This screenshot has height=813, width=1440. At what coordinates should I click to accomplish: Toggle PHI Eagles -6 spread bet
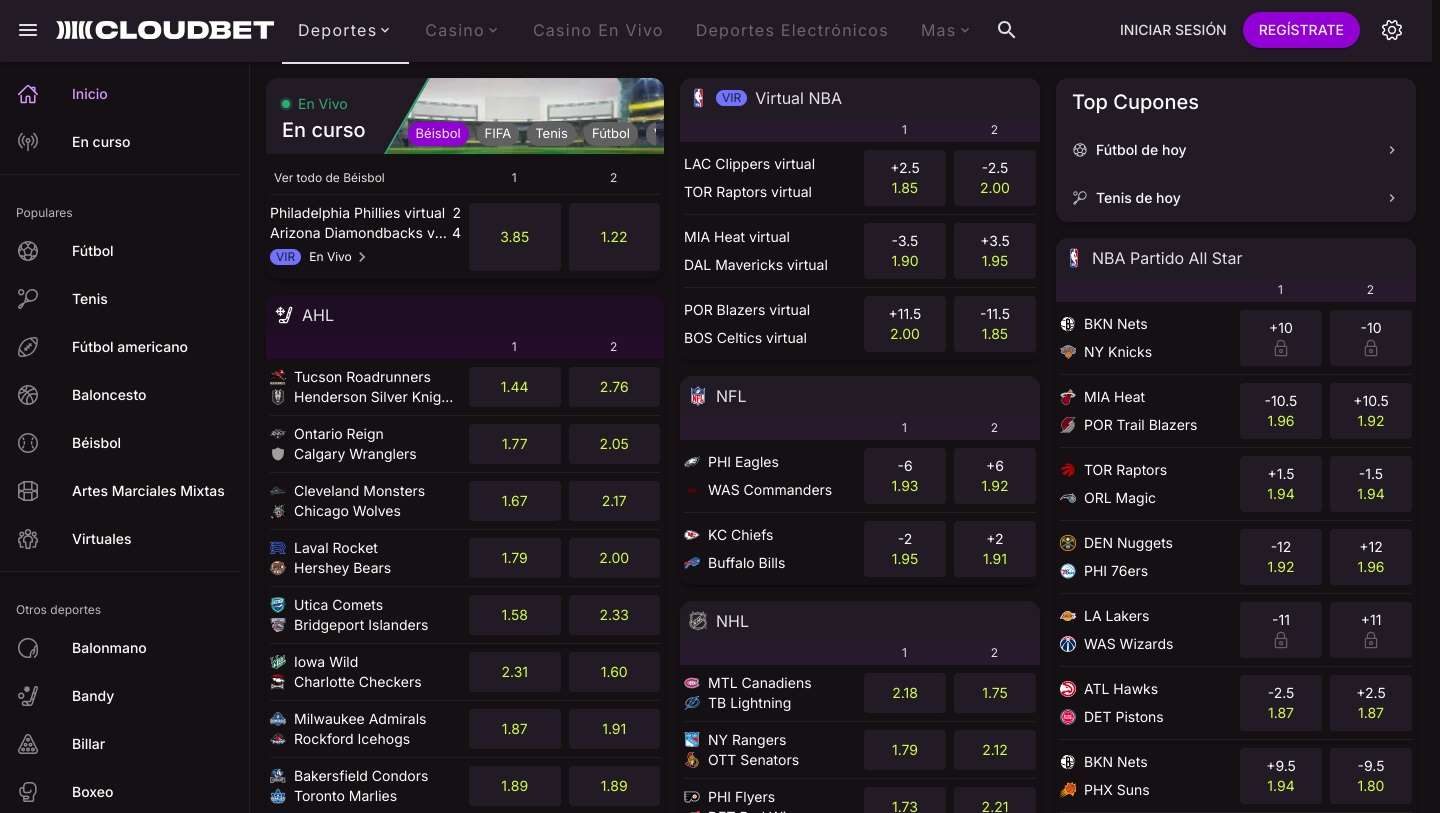904,476
